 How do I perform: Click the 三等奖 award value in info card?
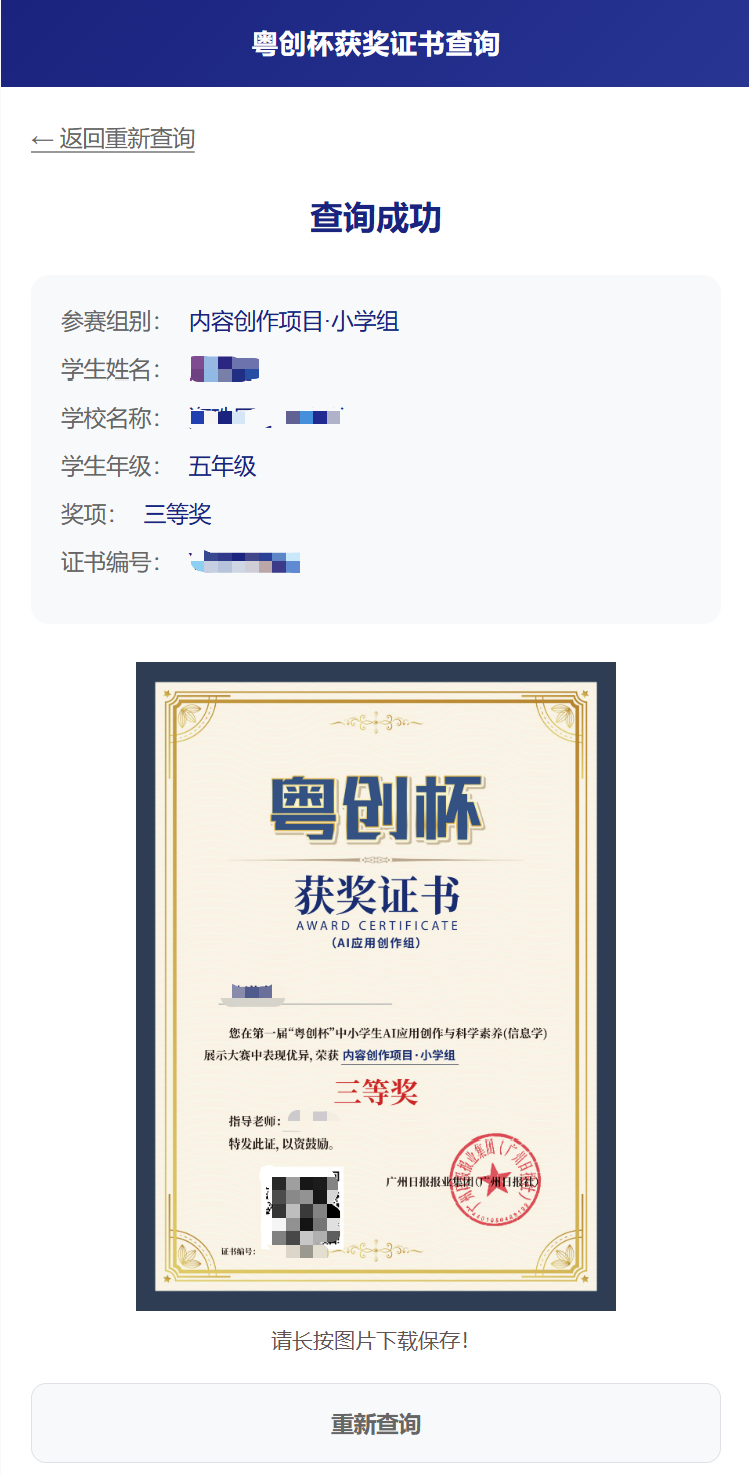(178, 514)
